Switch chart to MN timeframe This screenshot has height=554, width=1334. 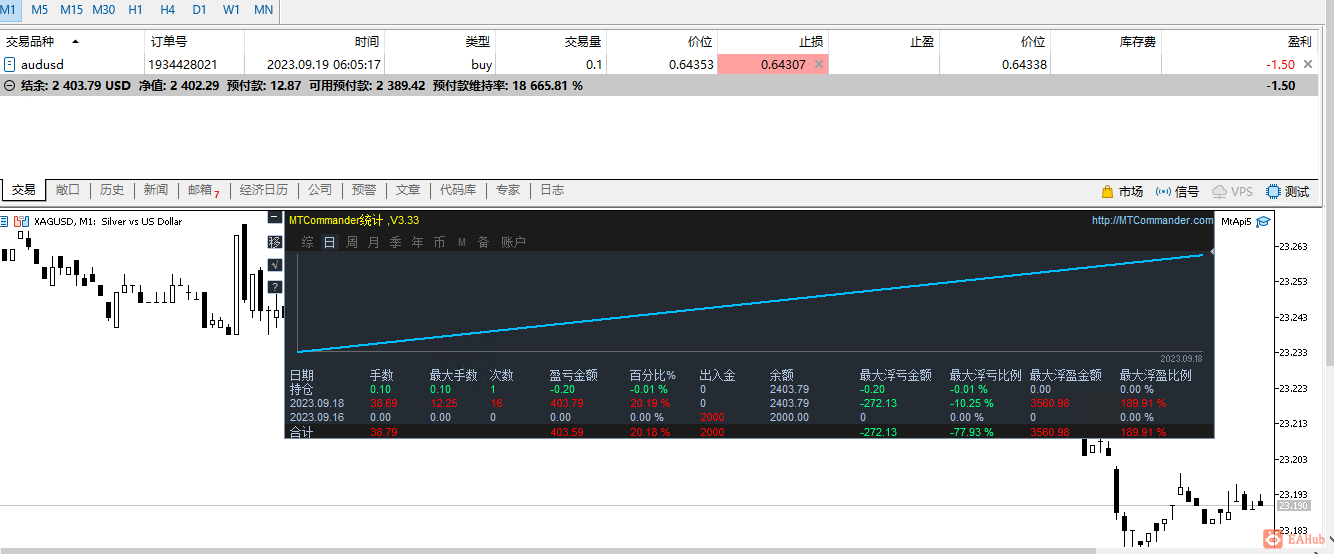coord(263,9)
